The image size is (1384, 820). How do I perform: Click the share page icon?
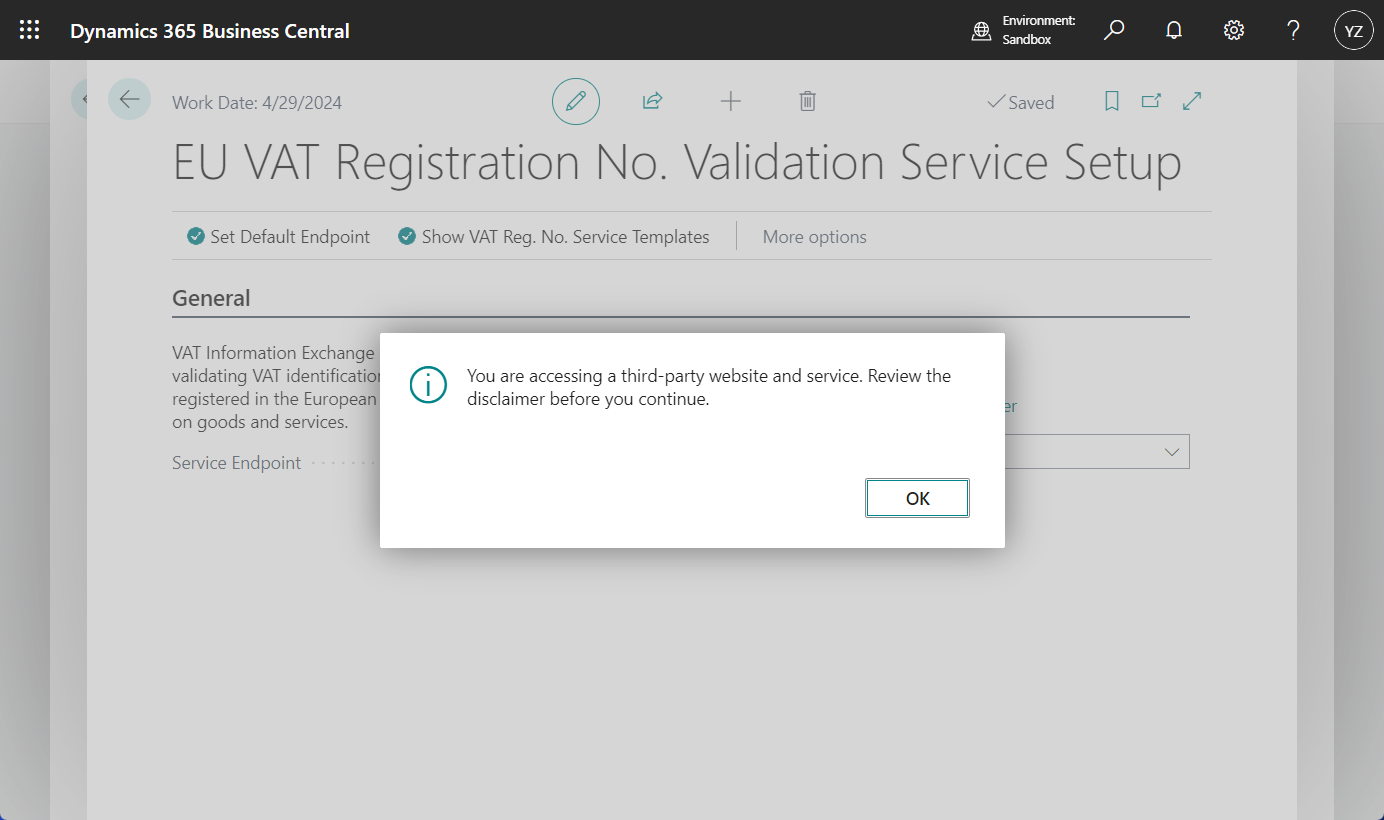[652, 101]
